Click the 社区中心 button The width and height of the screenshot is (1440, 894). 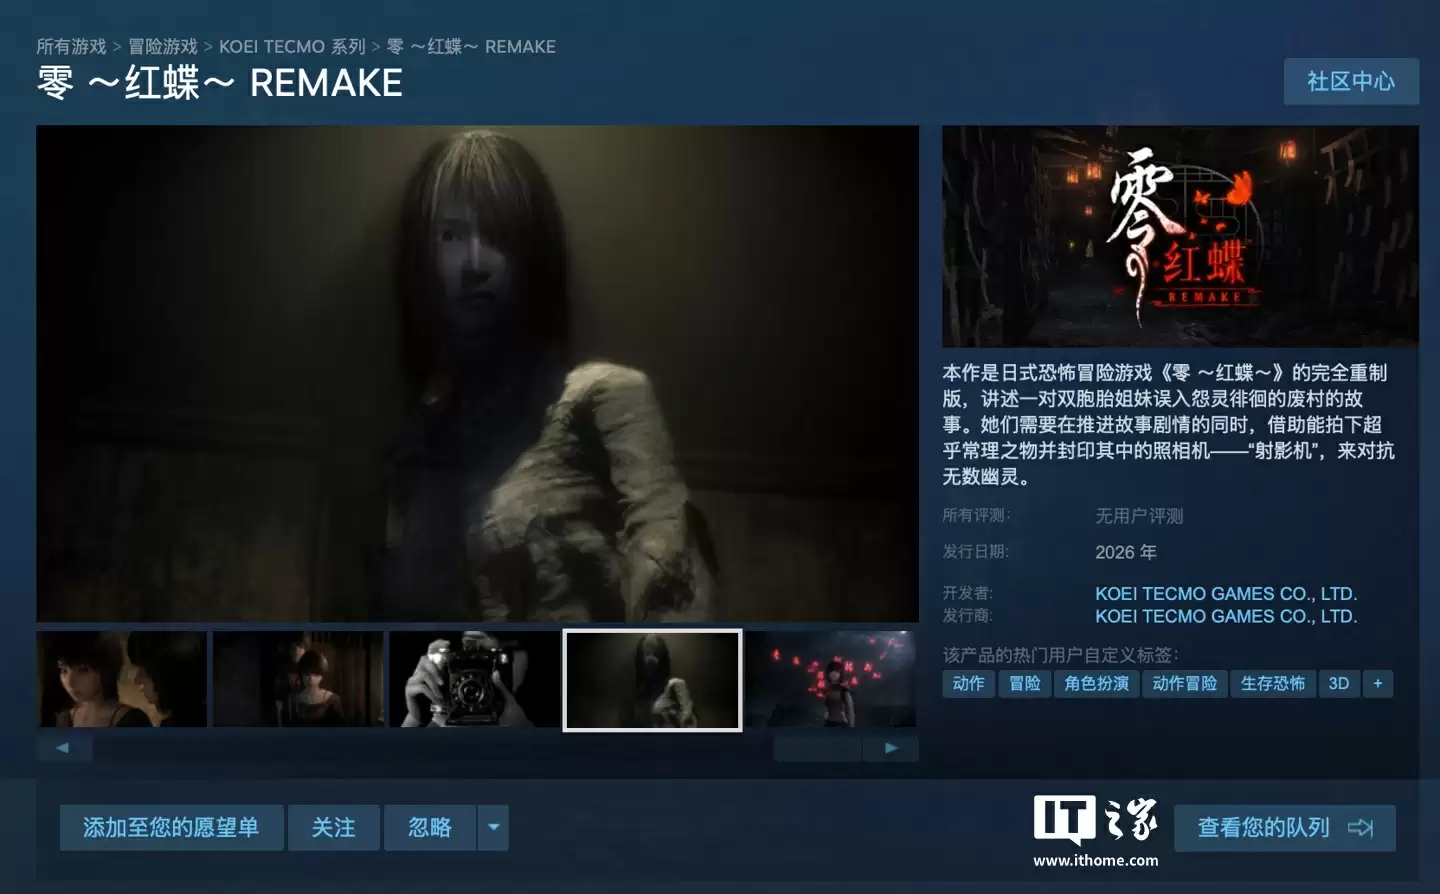coord(1351,81)
